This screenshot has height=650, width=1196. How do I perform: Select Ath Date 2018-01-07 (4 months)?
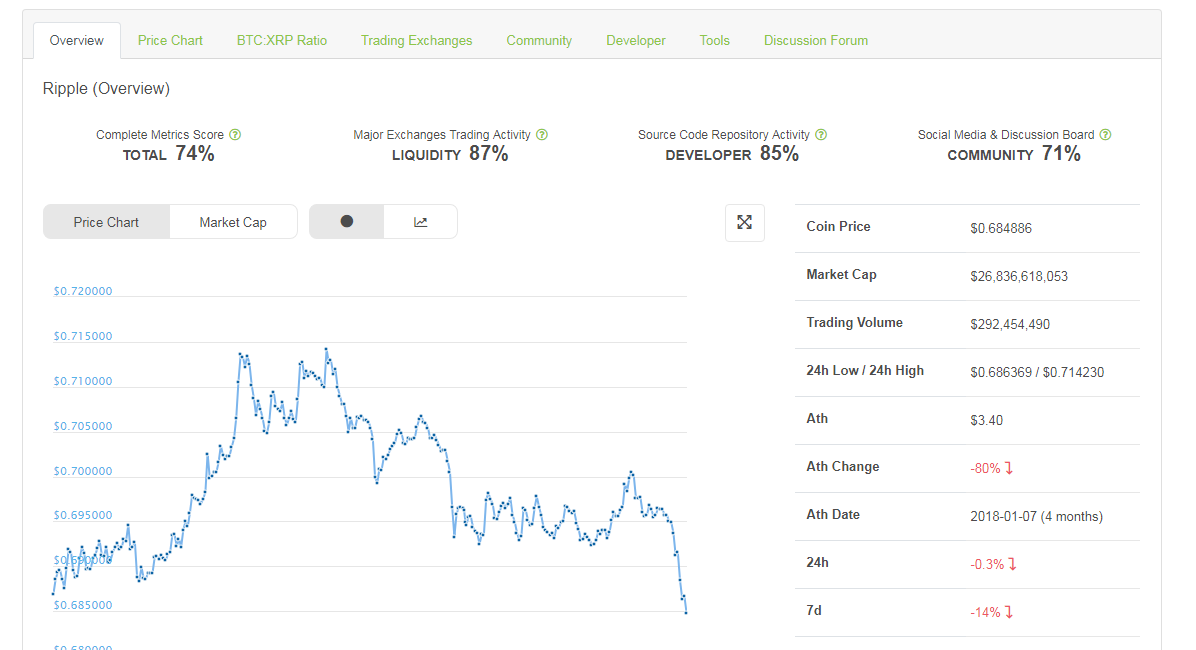(x=1037, y=516)
